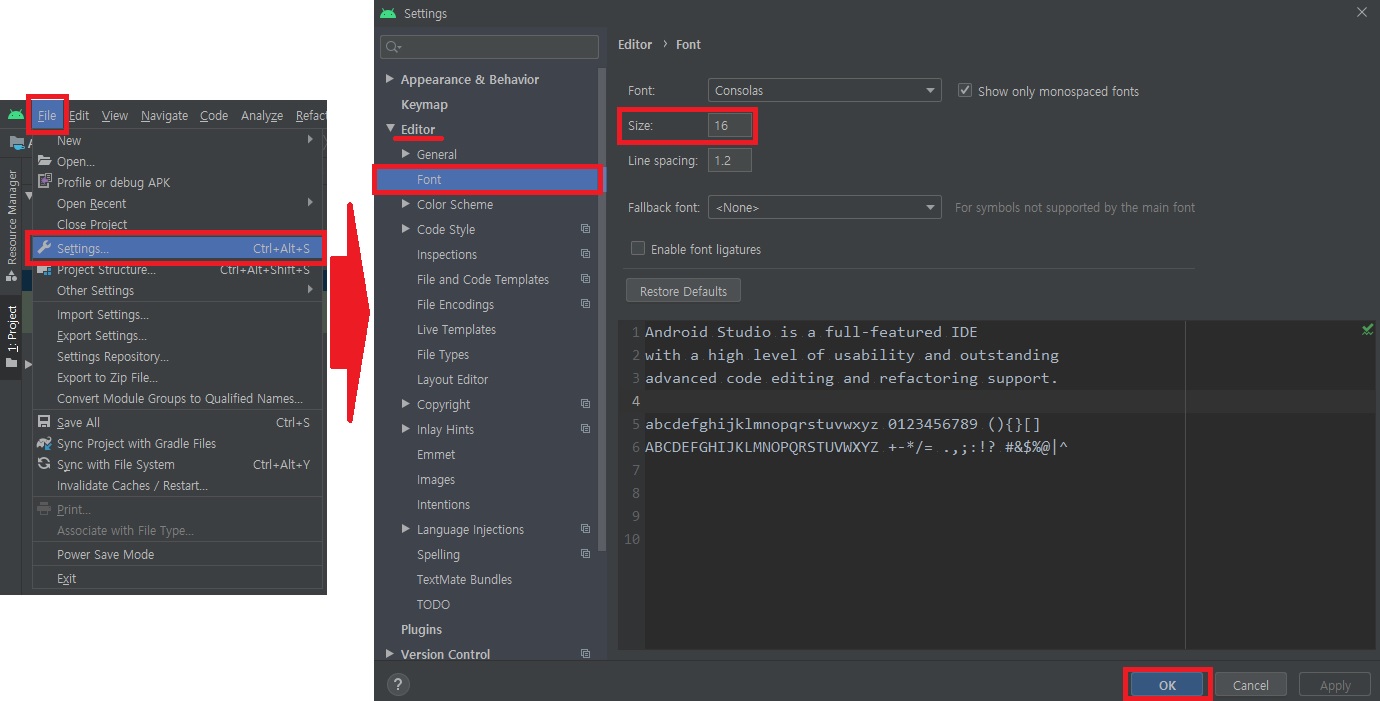
Task: Collapse the Editor section
Action: (390, 129)
